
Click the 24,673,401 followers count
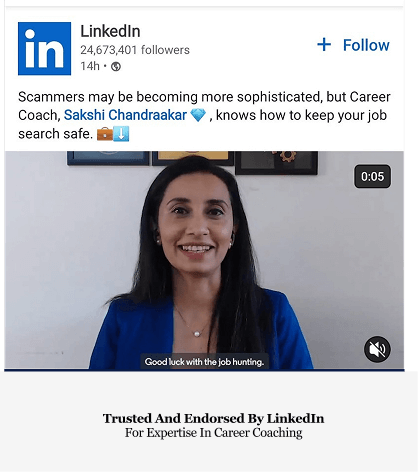coord(135,50)
